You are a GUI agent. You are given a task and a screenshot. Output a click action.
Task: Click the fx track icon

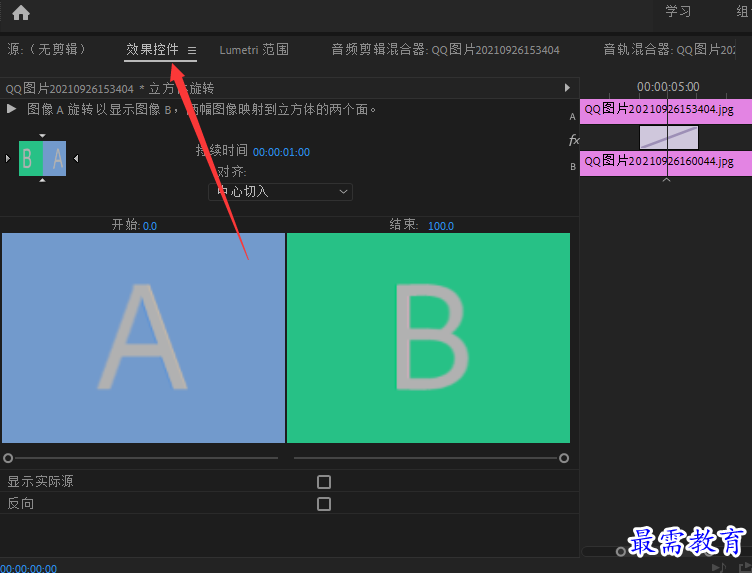574,140
